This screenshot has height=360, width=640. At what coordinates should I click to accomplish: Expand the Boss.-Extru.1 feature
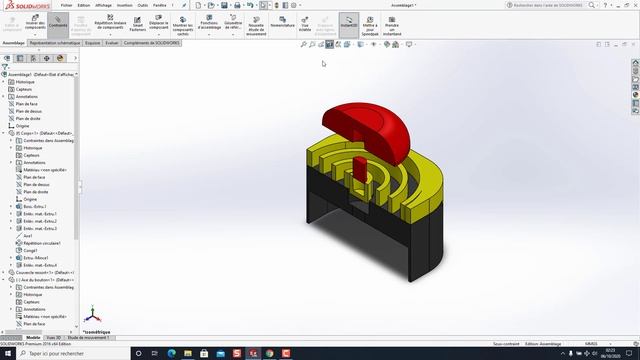pyautogui.click(x=11, y=207)
